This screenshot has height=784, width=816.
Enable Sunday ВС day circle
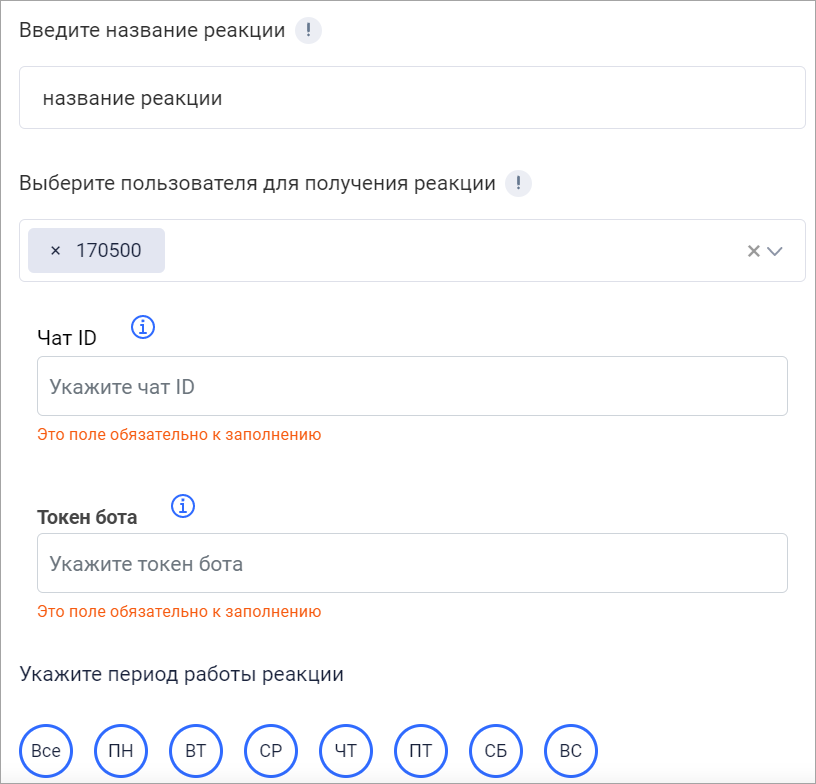tap(571, 751)
